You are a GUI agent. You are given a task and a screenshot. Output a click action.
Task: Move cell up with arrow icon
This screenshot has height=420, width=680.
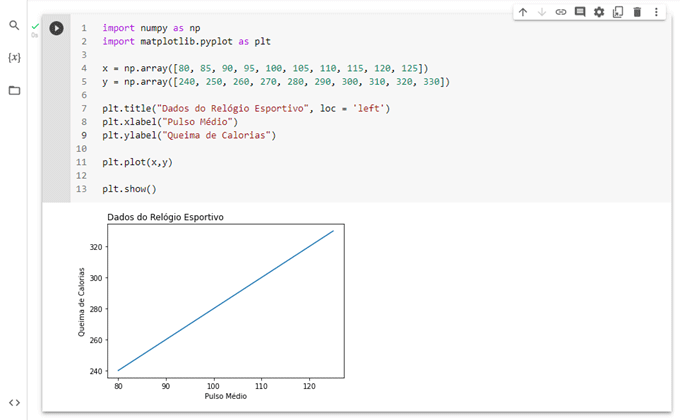[x=522, y=12]
